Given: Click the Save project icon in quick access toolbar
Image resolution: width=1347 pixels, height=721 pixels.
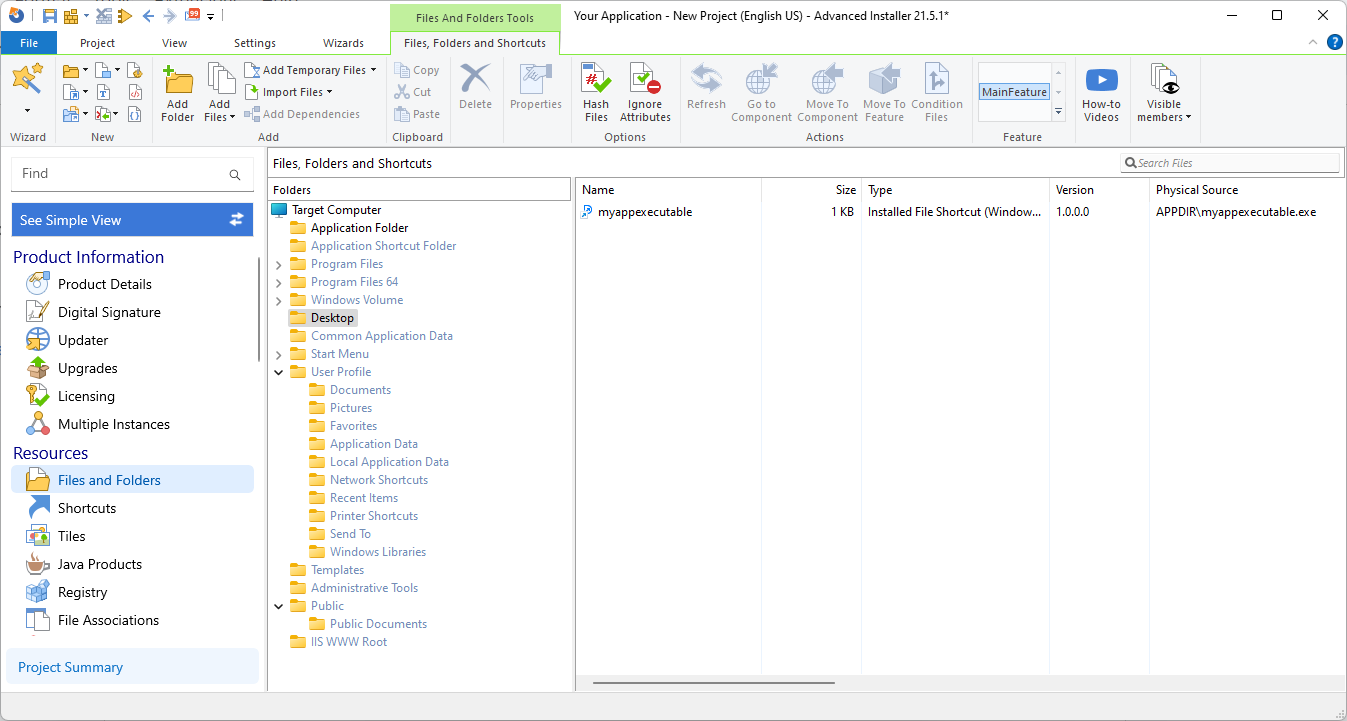Looking at the screenshot, I should click(x=49, y=15).
